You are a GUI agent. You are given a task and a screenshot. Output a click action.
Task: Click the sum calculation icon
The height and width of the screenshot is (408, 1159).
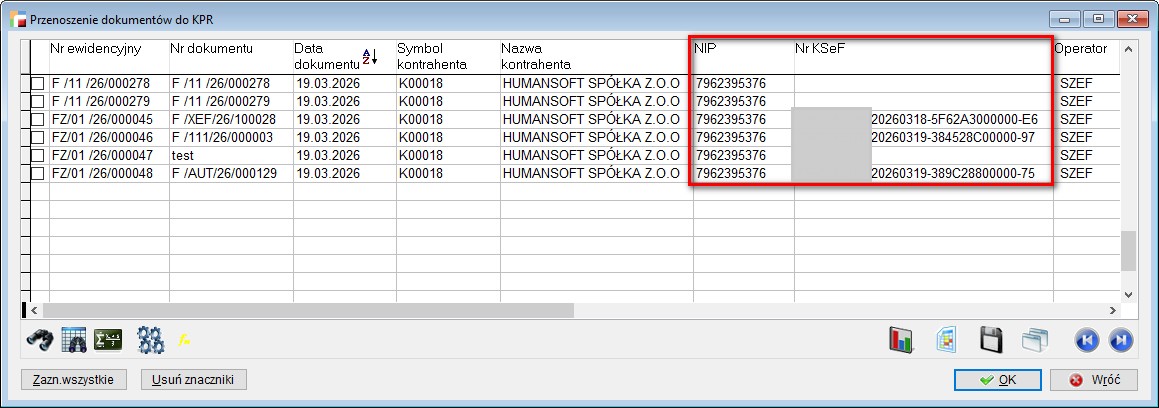click(x=107, y=340)
